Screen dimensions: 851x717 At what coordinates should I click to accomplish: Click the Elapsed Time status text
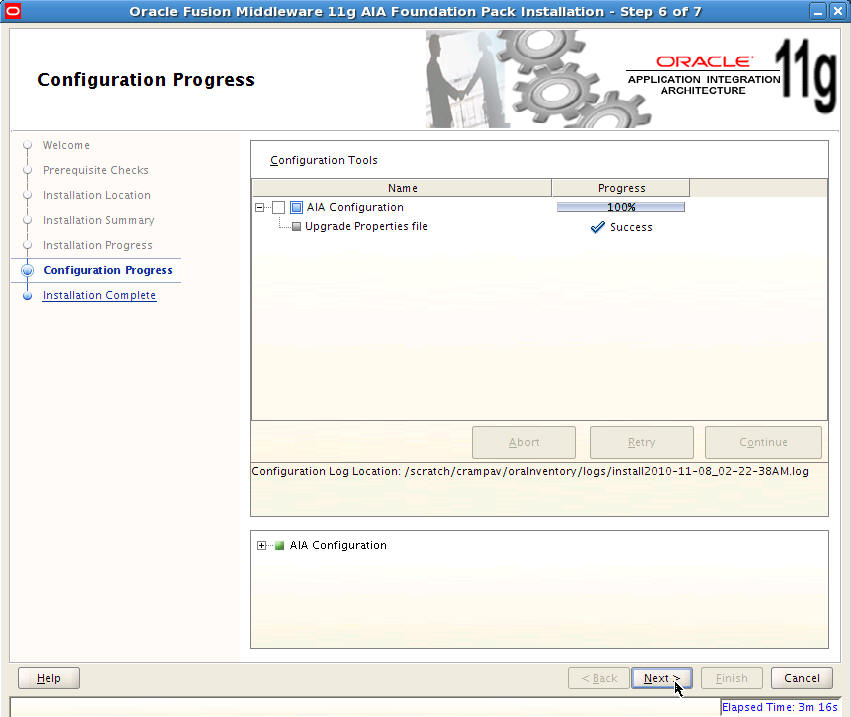779,707
